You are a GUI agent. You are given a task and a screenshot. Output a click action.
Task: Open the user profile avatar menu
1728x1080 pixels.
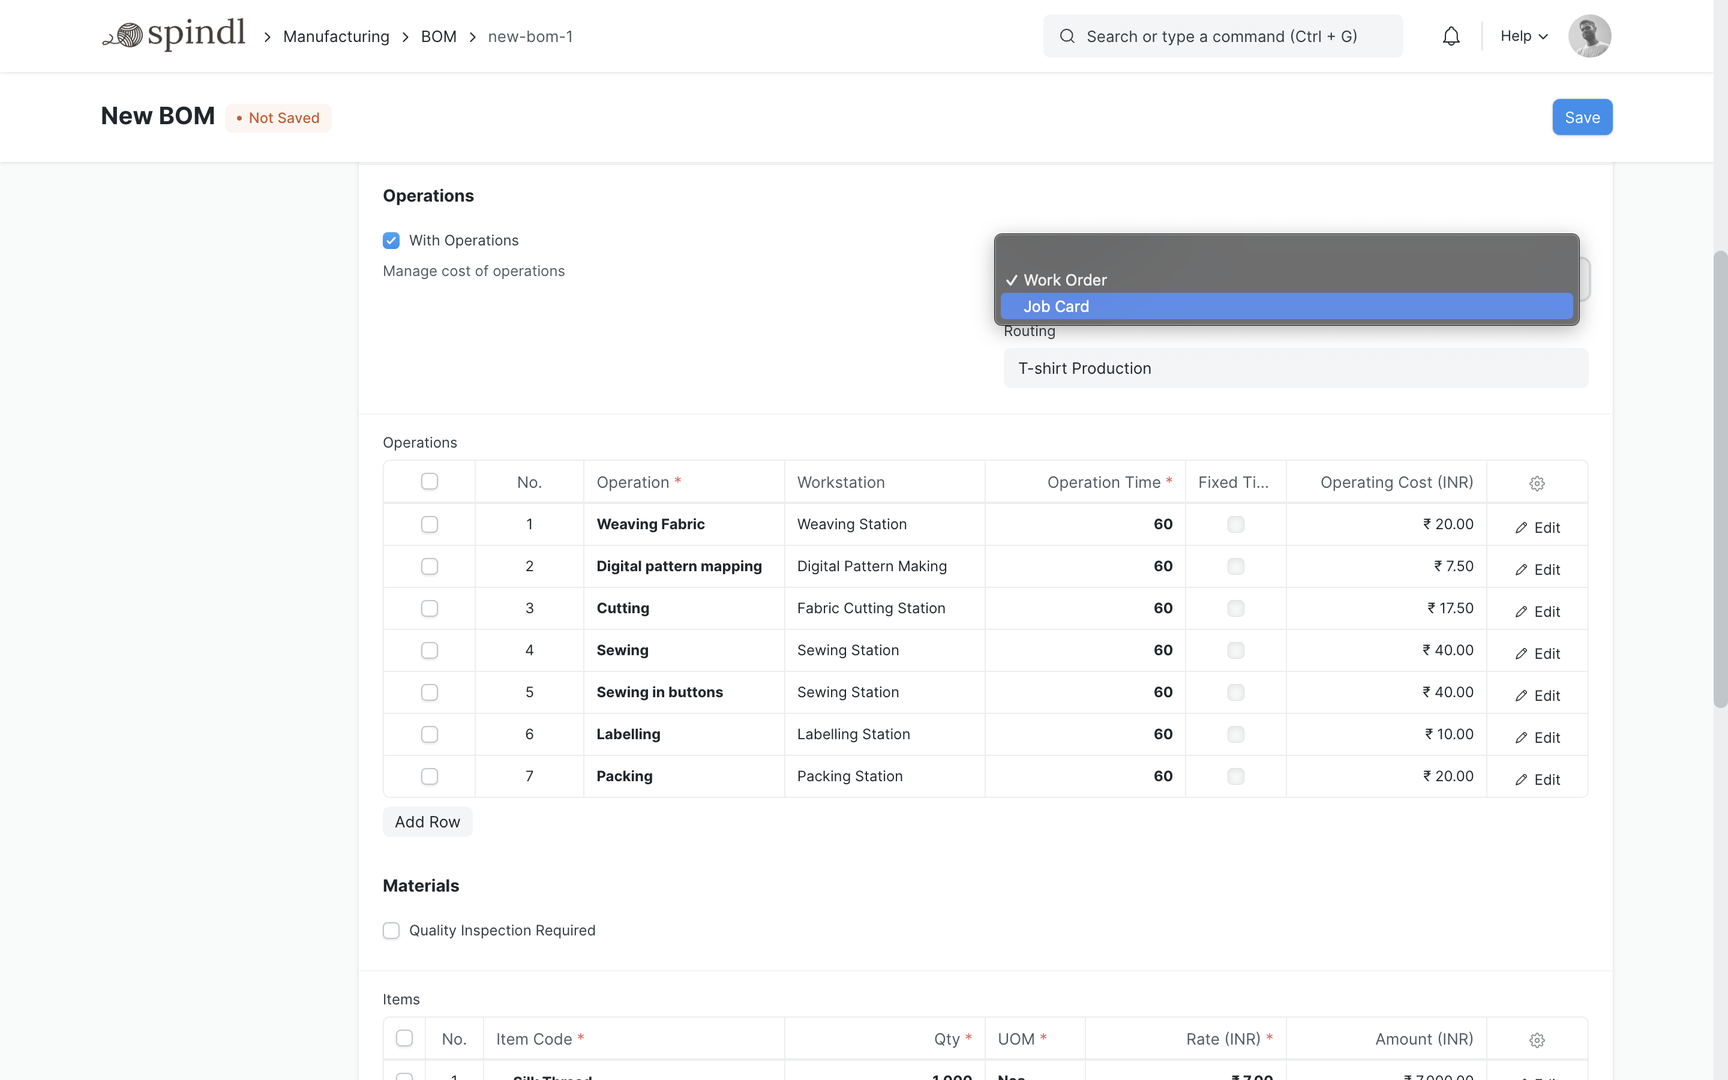coord(1589,36)
